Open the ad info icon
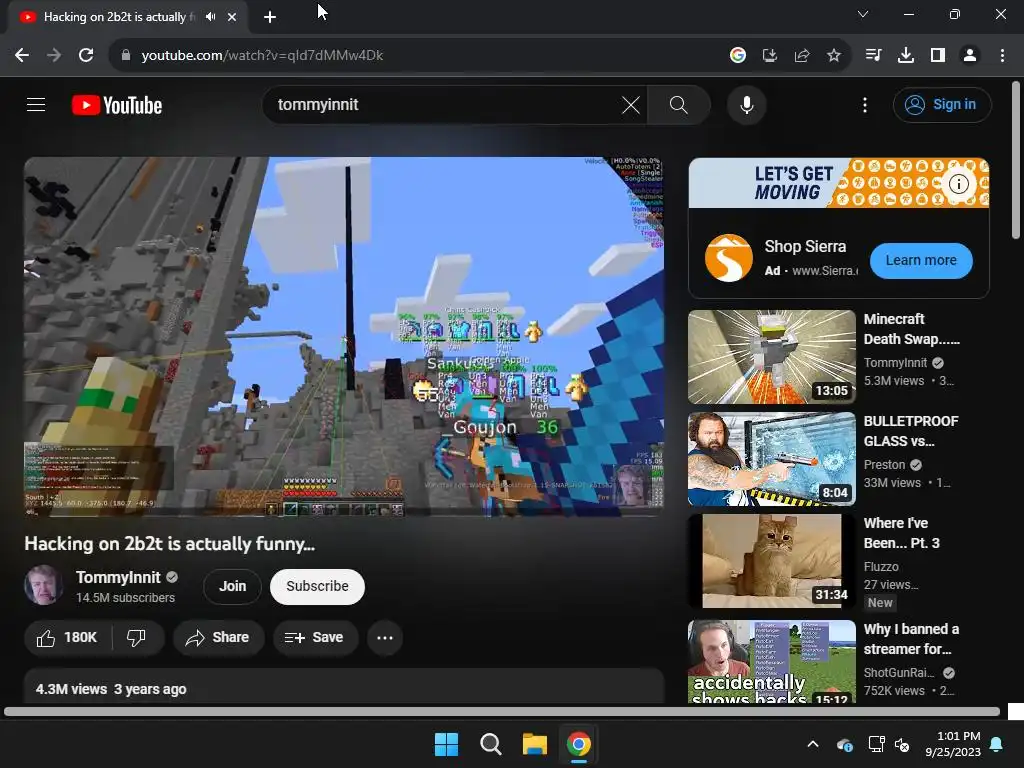The width and height of the screenshot is (1024, 768). point(958,184)
